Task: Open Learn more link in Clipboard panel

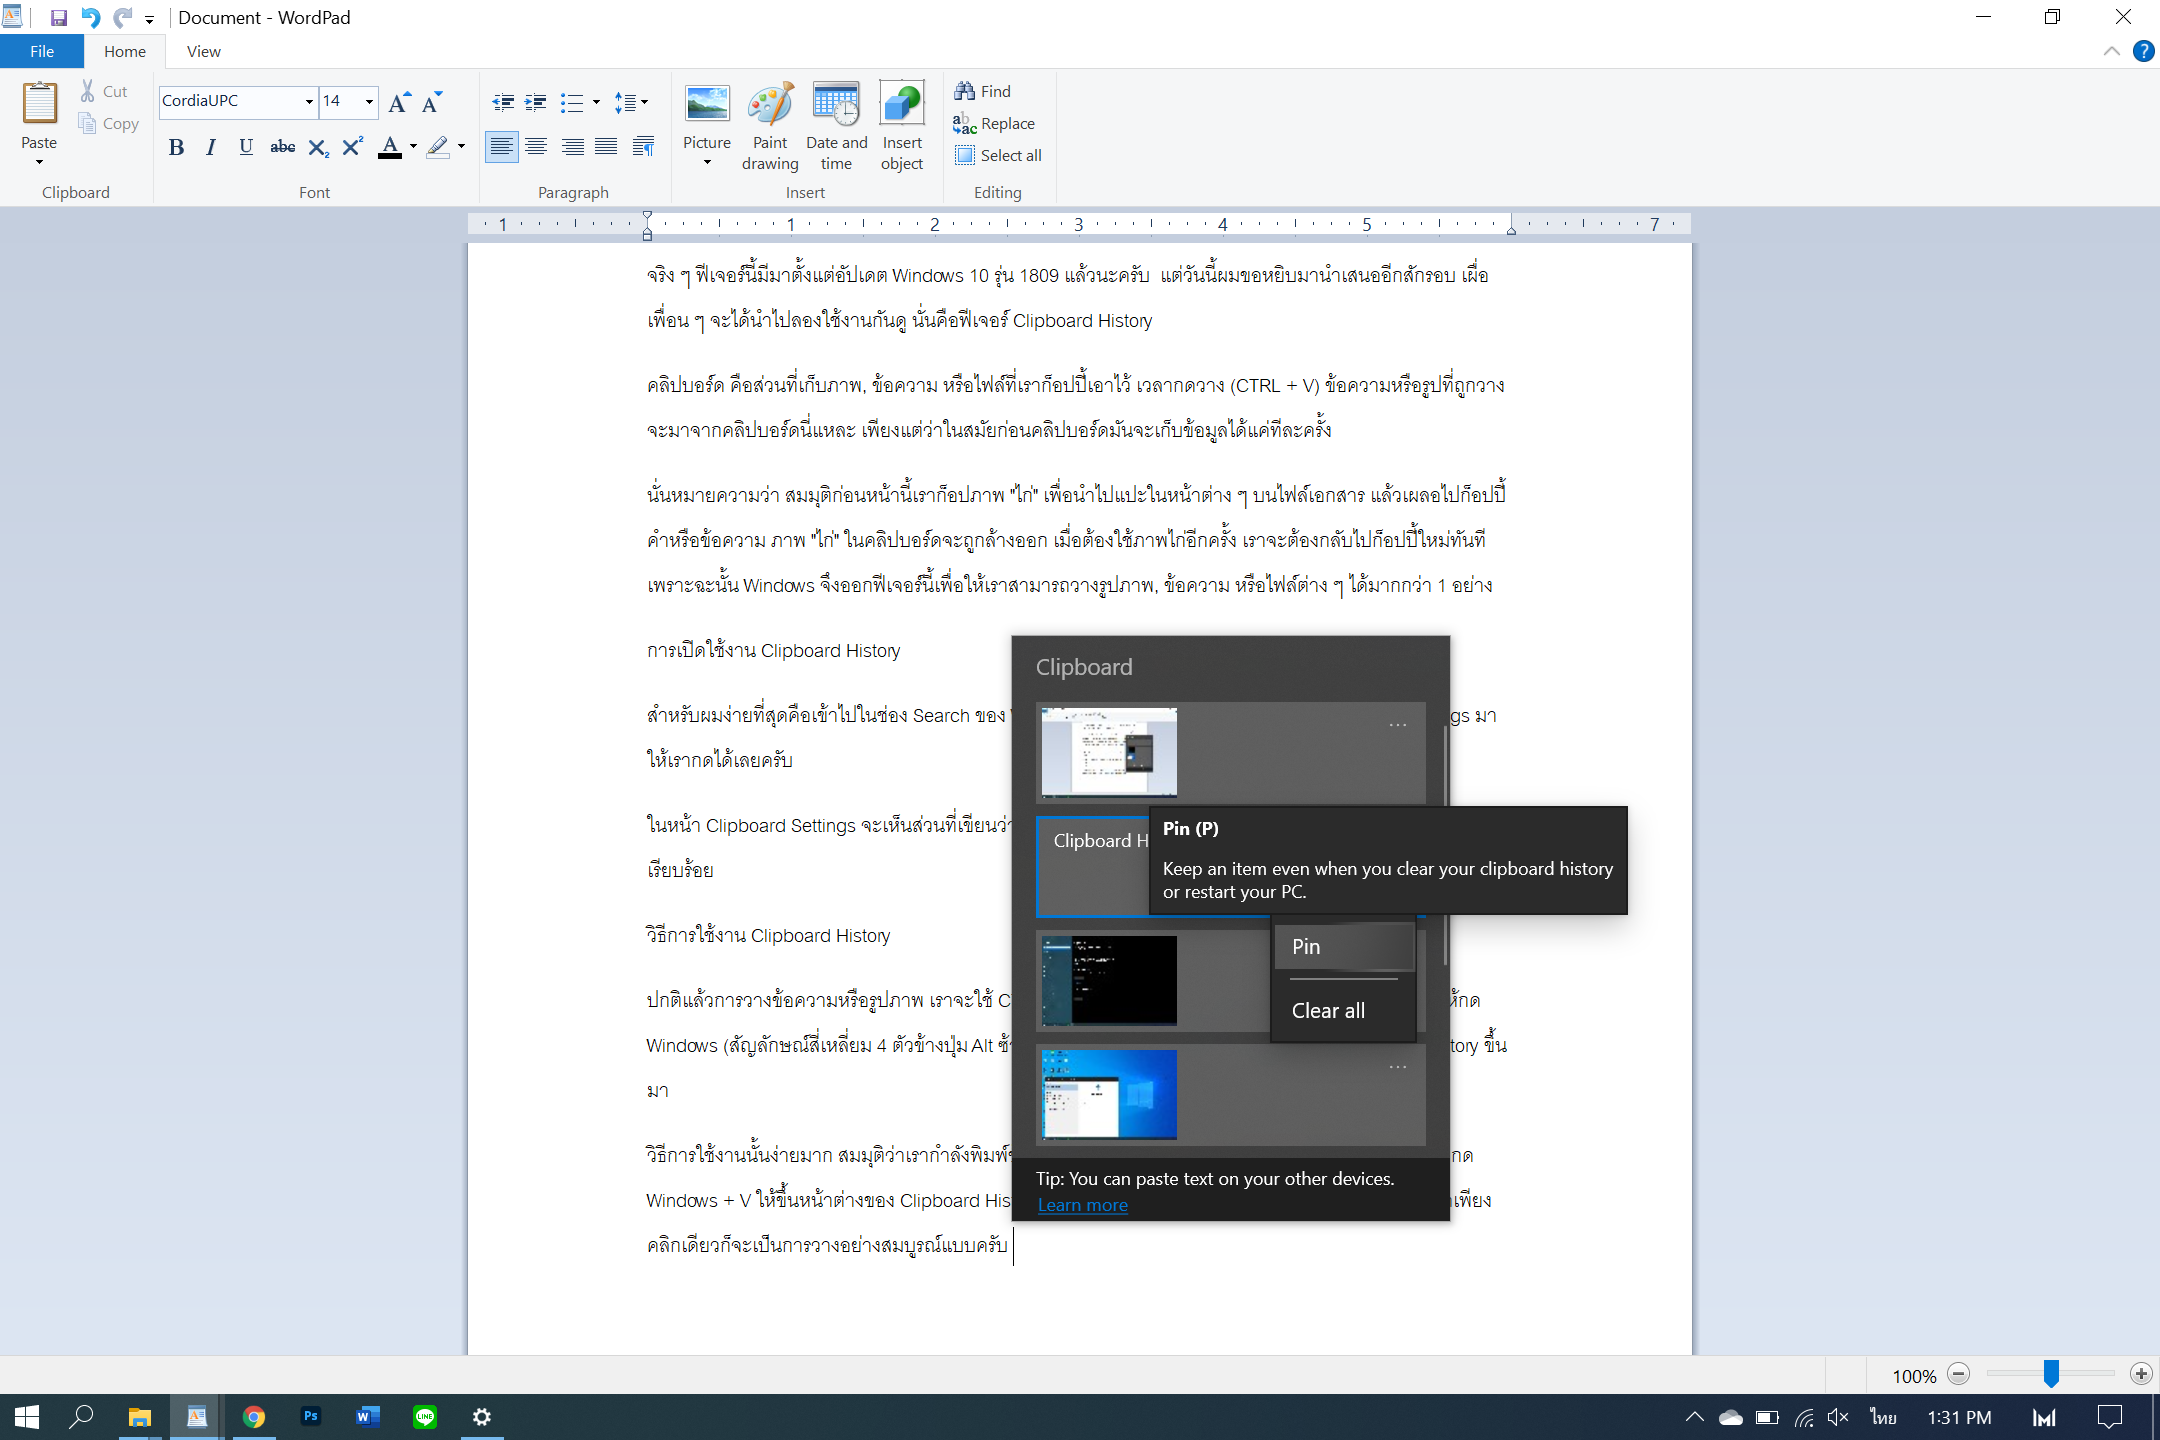Action: click(x=1082, y=1205)
